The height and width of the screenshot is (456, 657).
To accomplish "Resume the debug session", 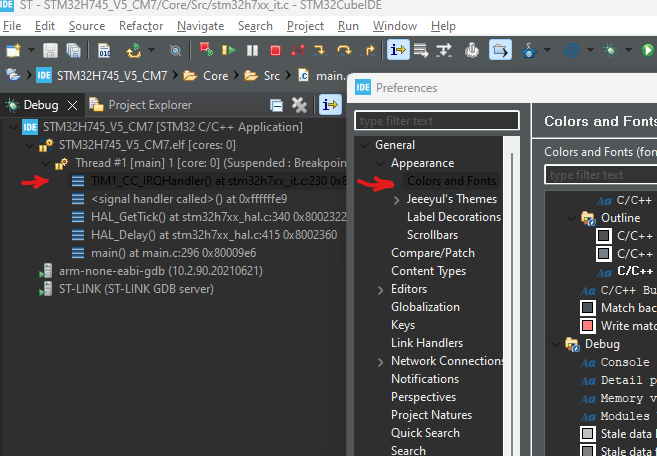I will click(229, 50).
